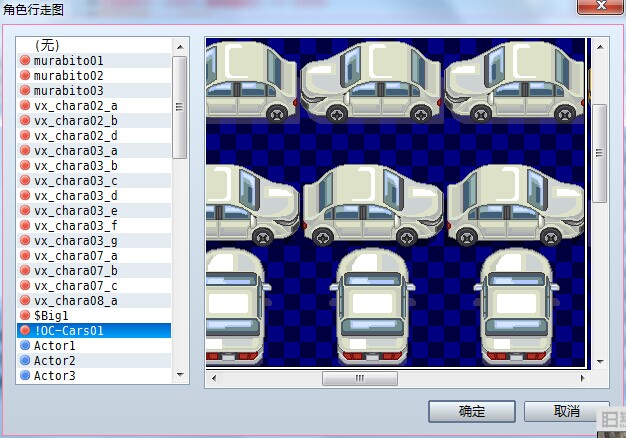Choose Actor2 in the list
The height and width of the screenshot is (438, 626).
point(94,361)
